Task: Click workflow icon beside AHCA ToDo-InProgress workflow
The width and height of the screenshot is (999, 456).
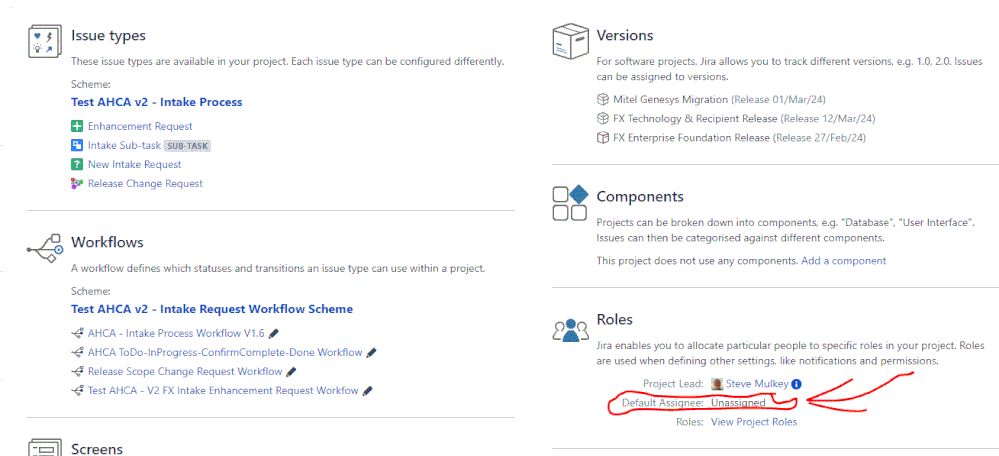Action: pos(78,352)
